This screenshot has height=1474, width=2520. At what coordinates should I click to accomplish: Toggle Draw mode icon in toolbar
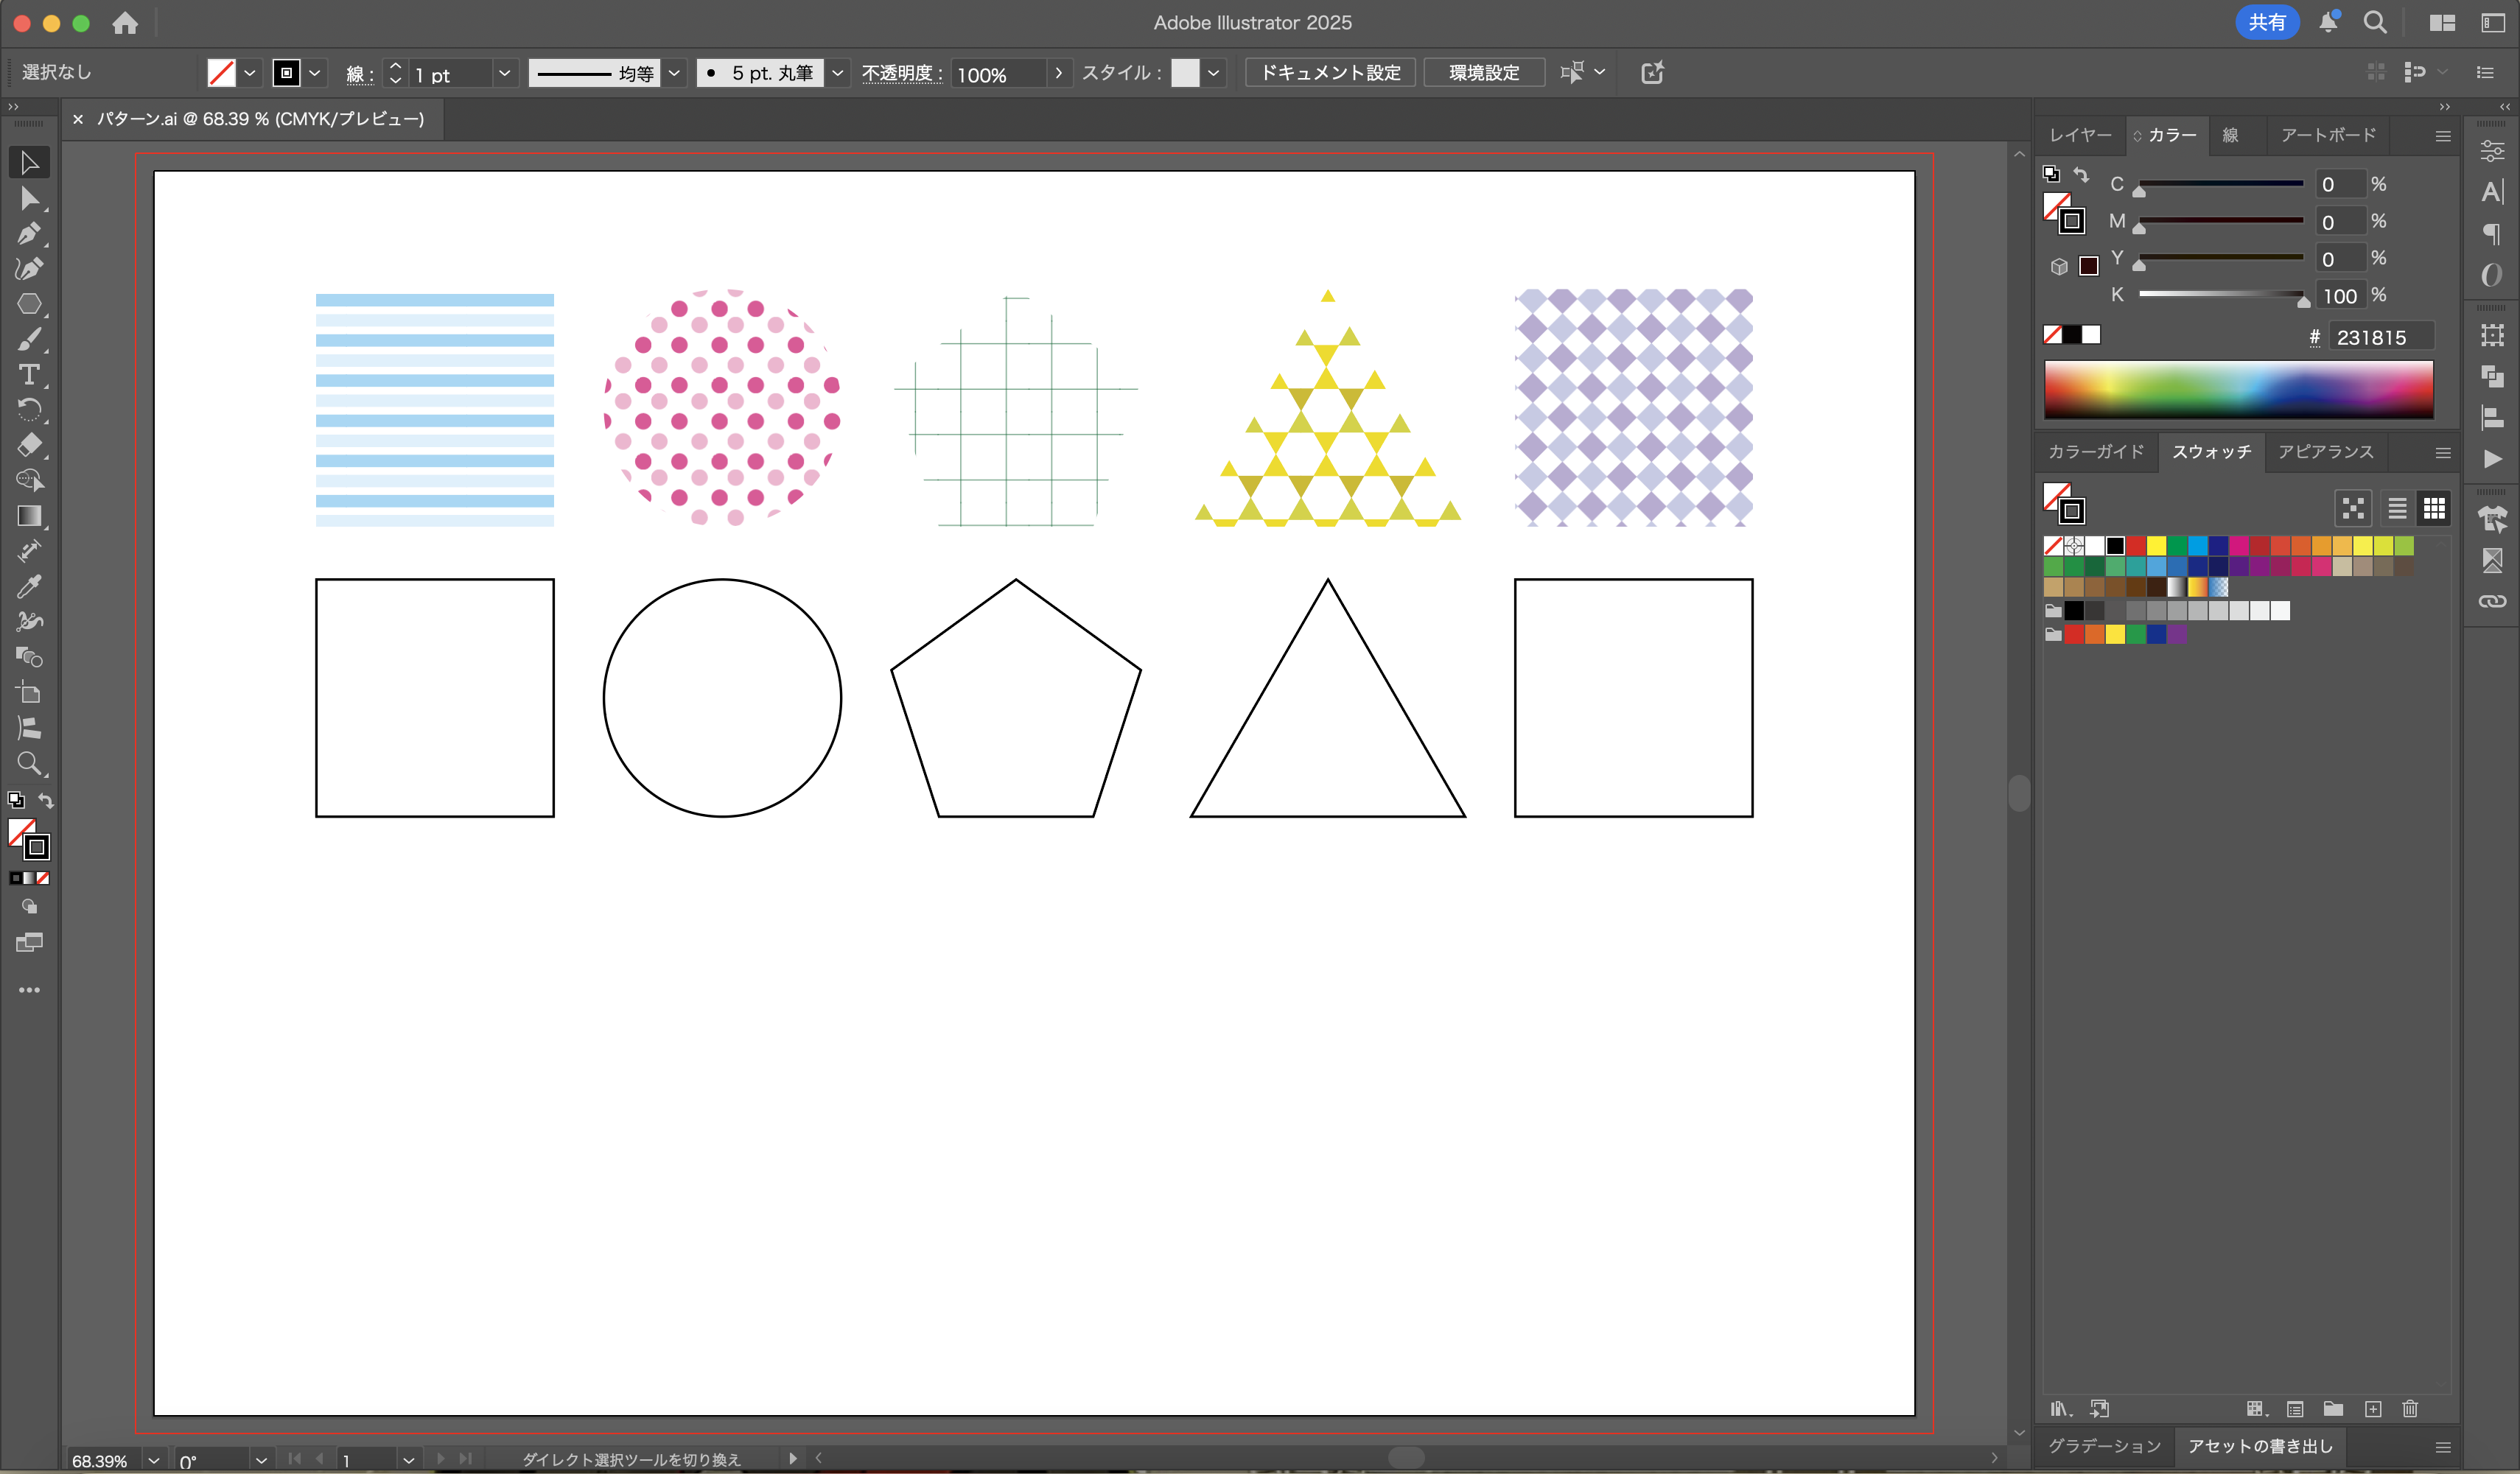coord(29,907)
